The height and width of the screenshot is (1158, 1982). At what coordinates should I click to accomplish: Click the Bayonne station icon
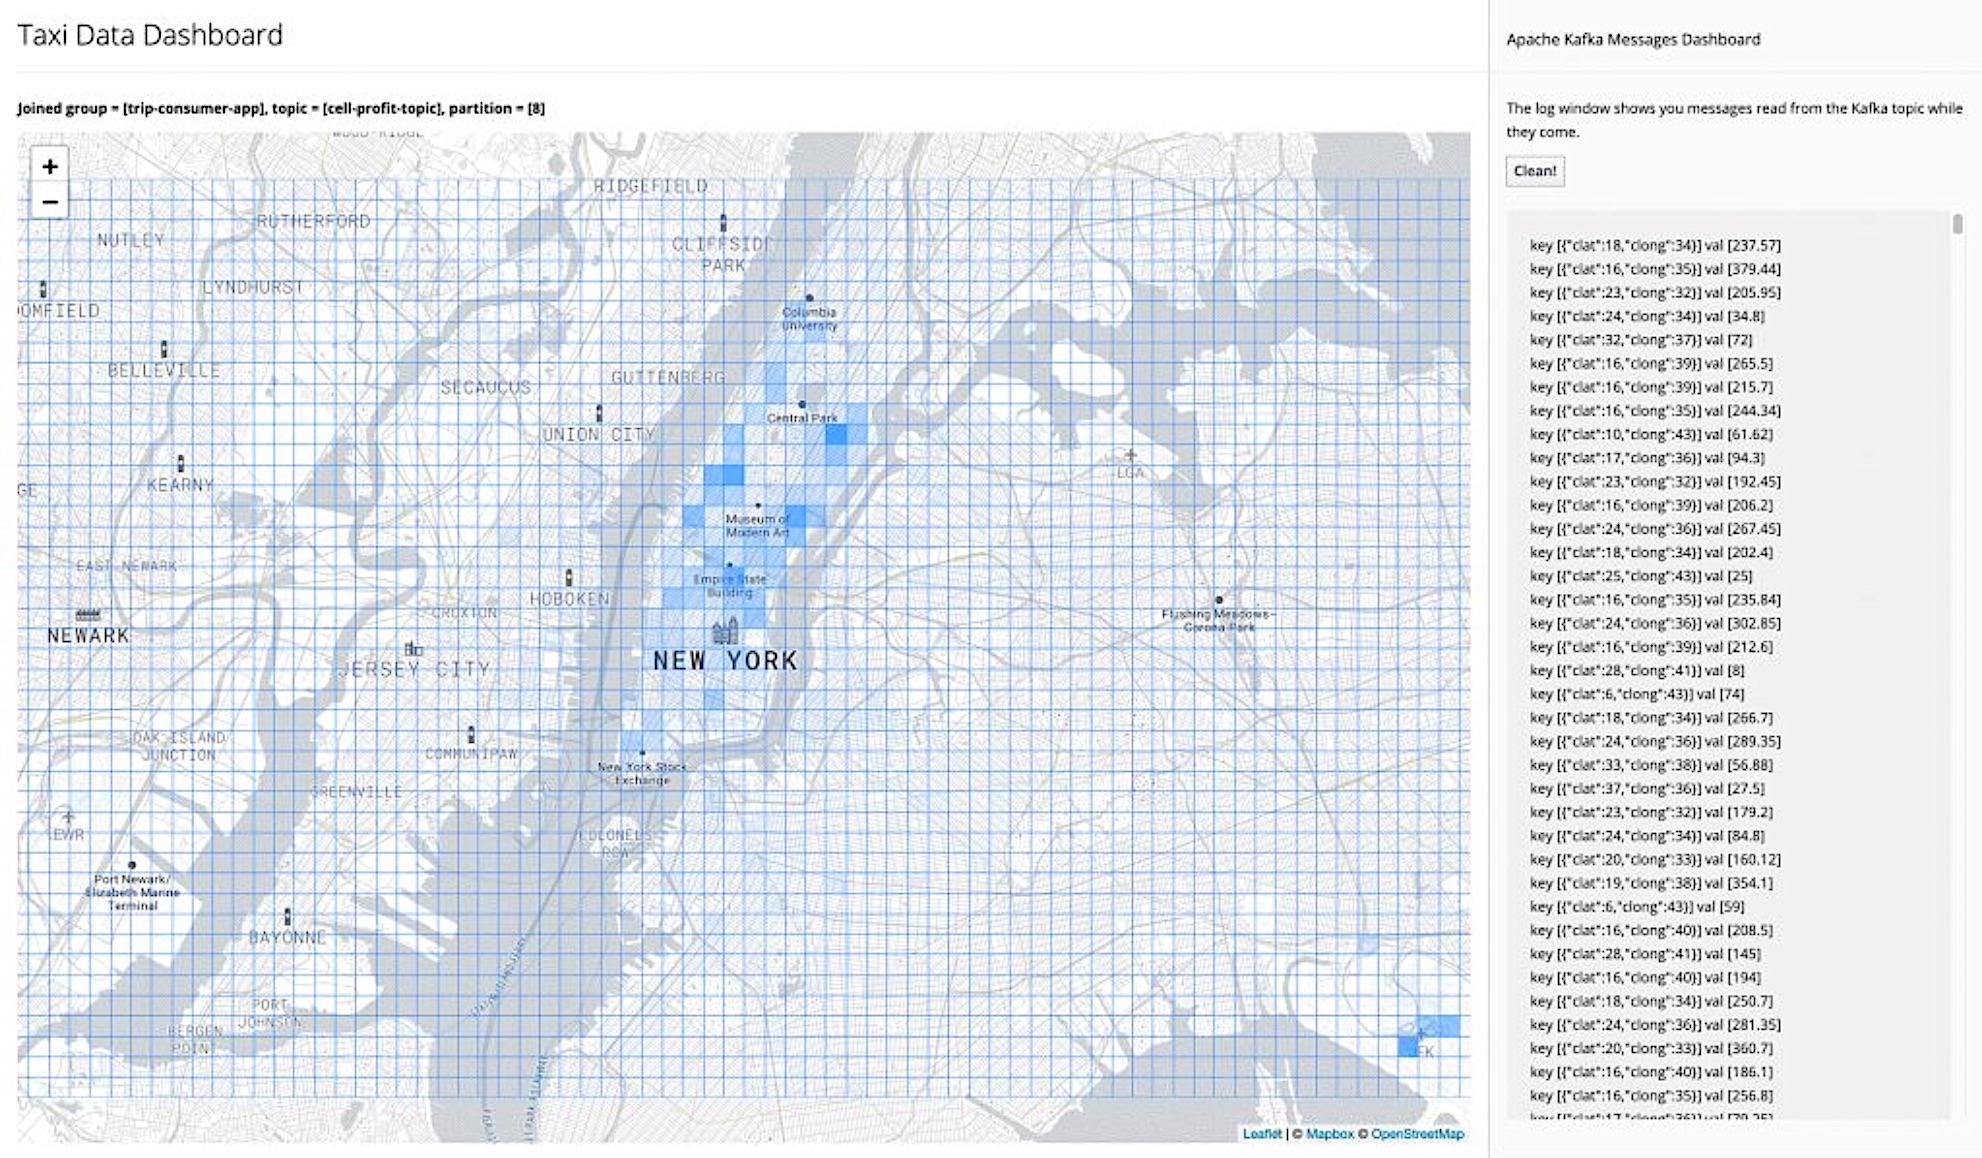287,916
